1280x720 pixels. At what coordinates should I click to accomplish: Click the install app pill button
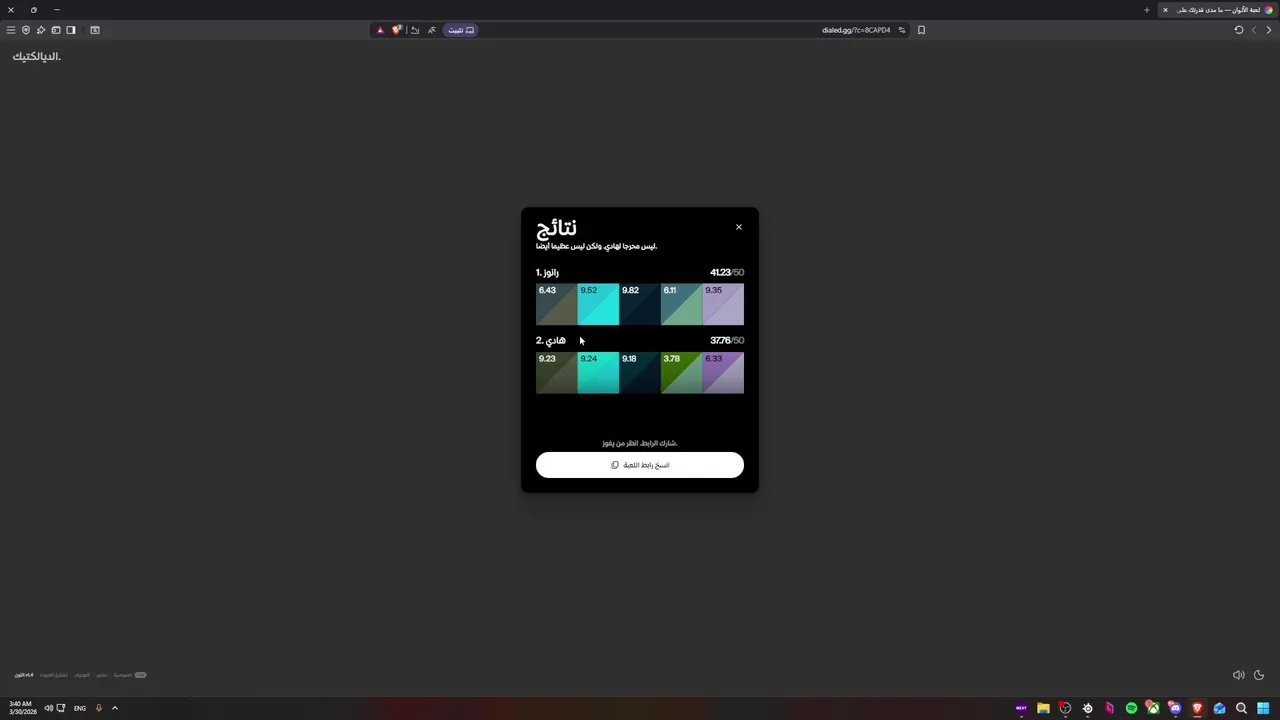point(461,30)
